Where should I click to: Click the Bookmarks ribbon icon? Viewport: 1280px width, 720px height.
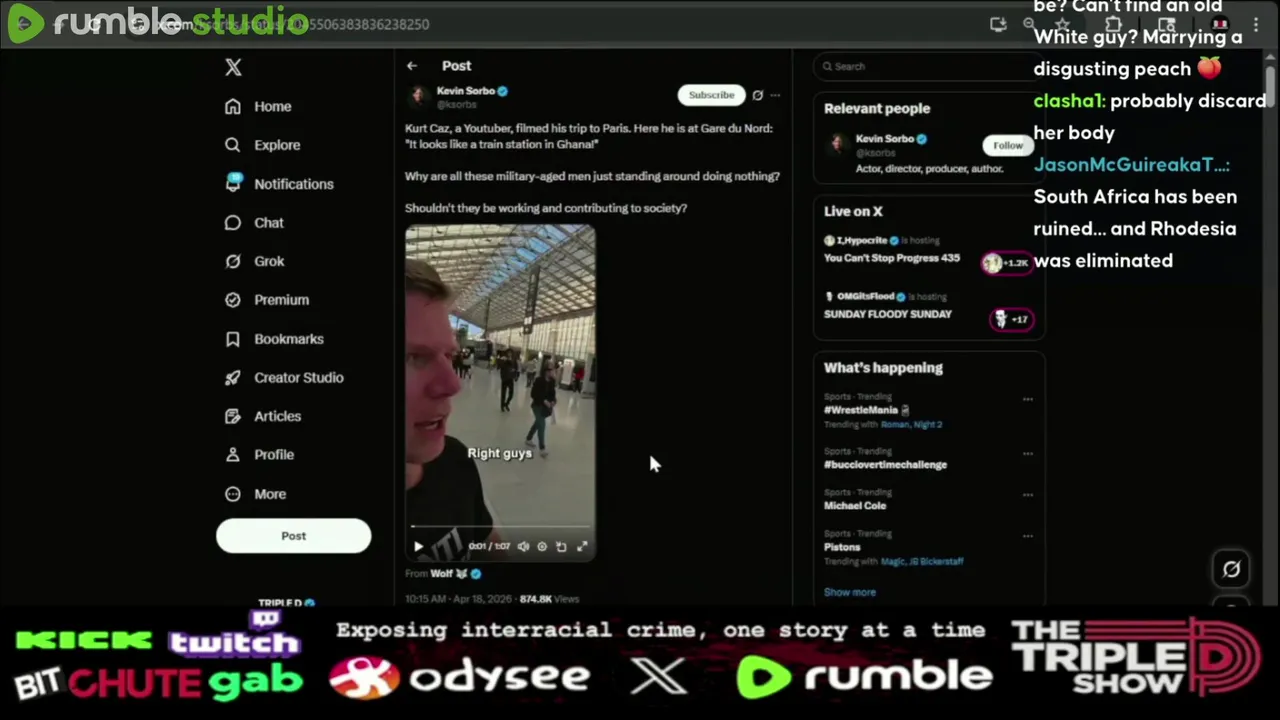pyautogui.click(x=233, y=339)
